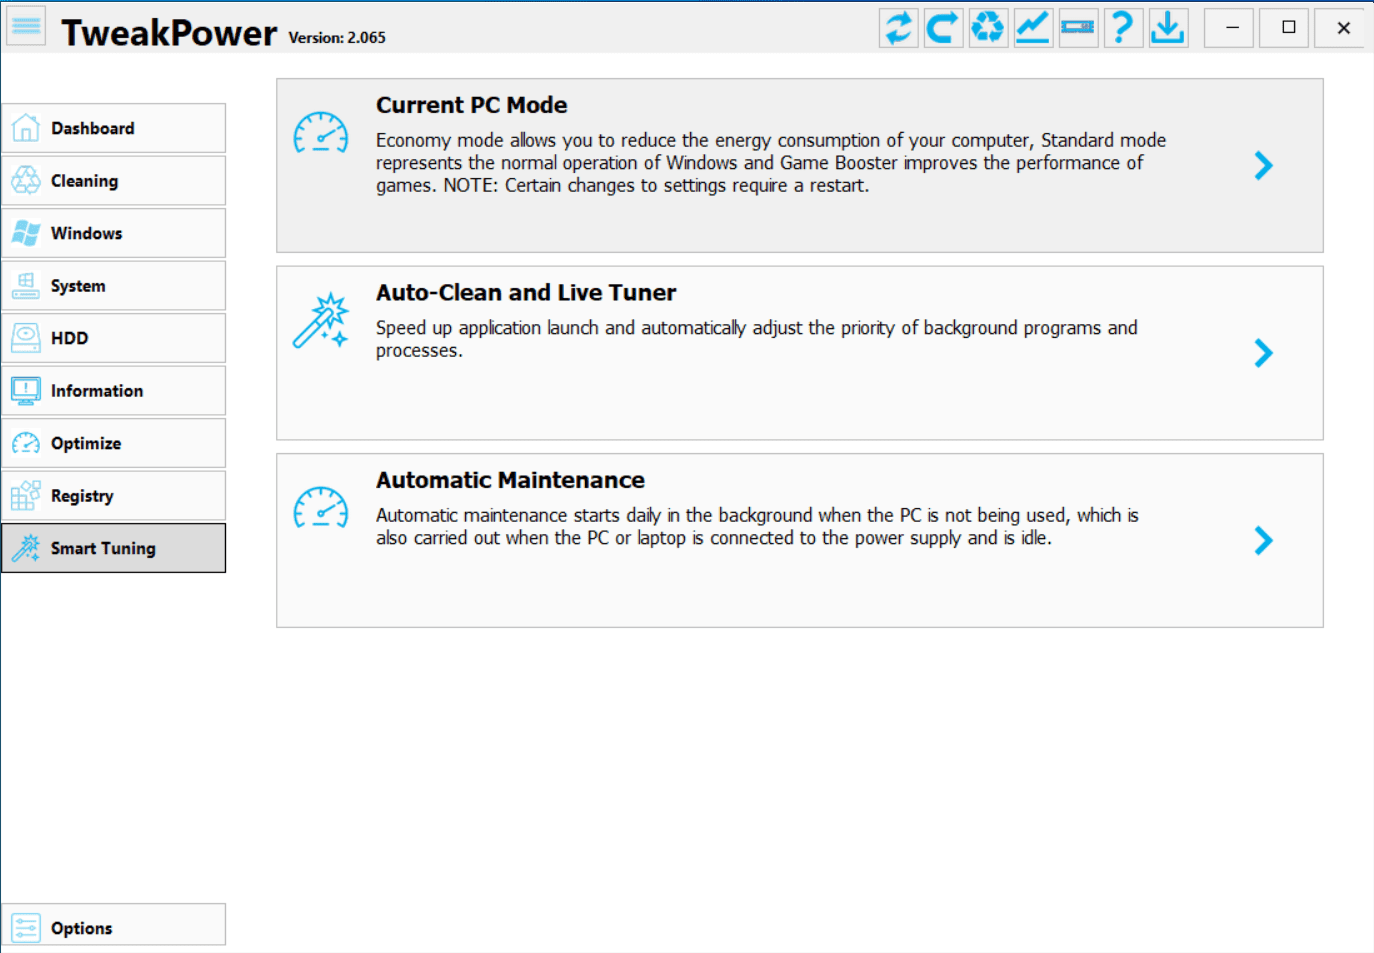Click the download arrow toolbar icon
Screen dimensions: 1374x953
(1168, 27)
